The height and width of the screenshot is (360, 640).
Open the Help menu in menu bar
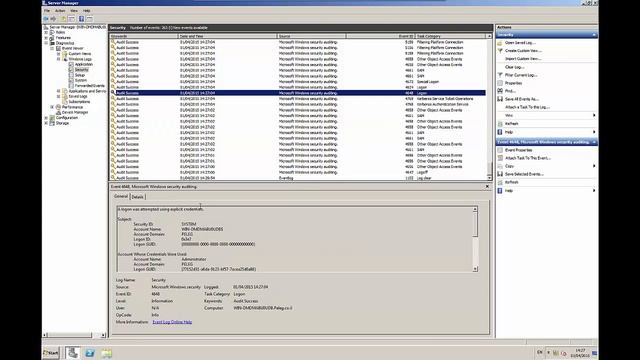87,11
